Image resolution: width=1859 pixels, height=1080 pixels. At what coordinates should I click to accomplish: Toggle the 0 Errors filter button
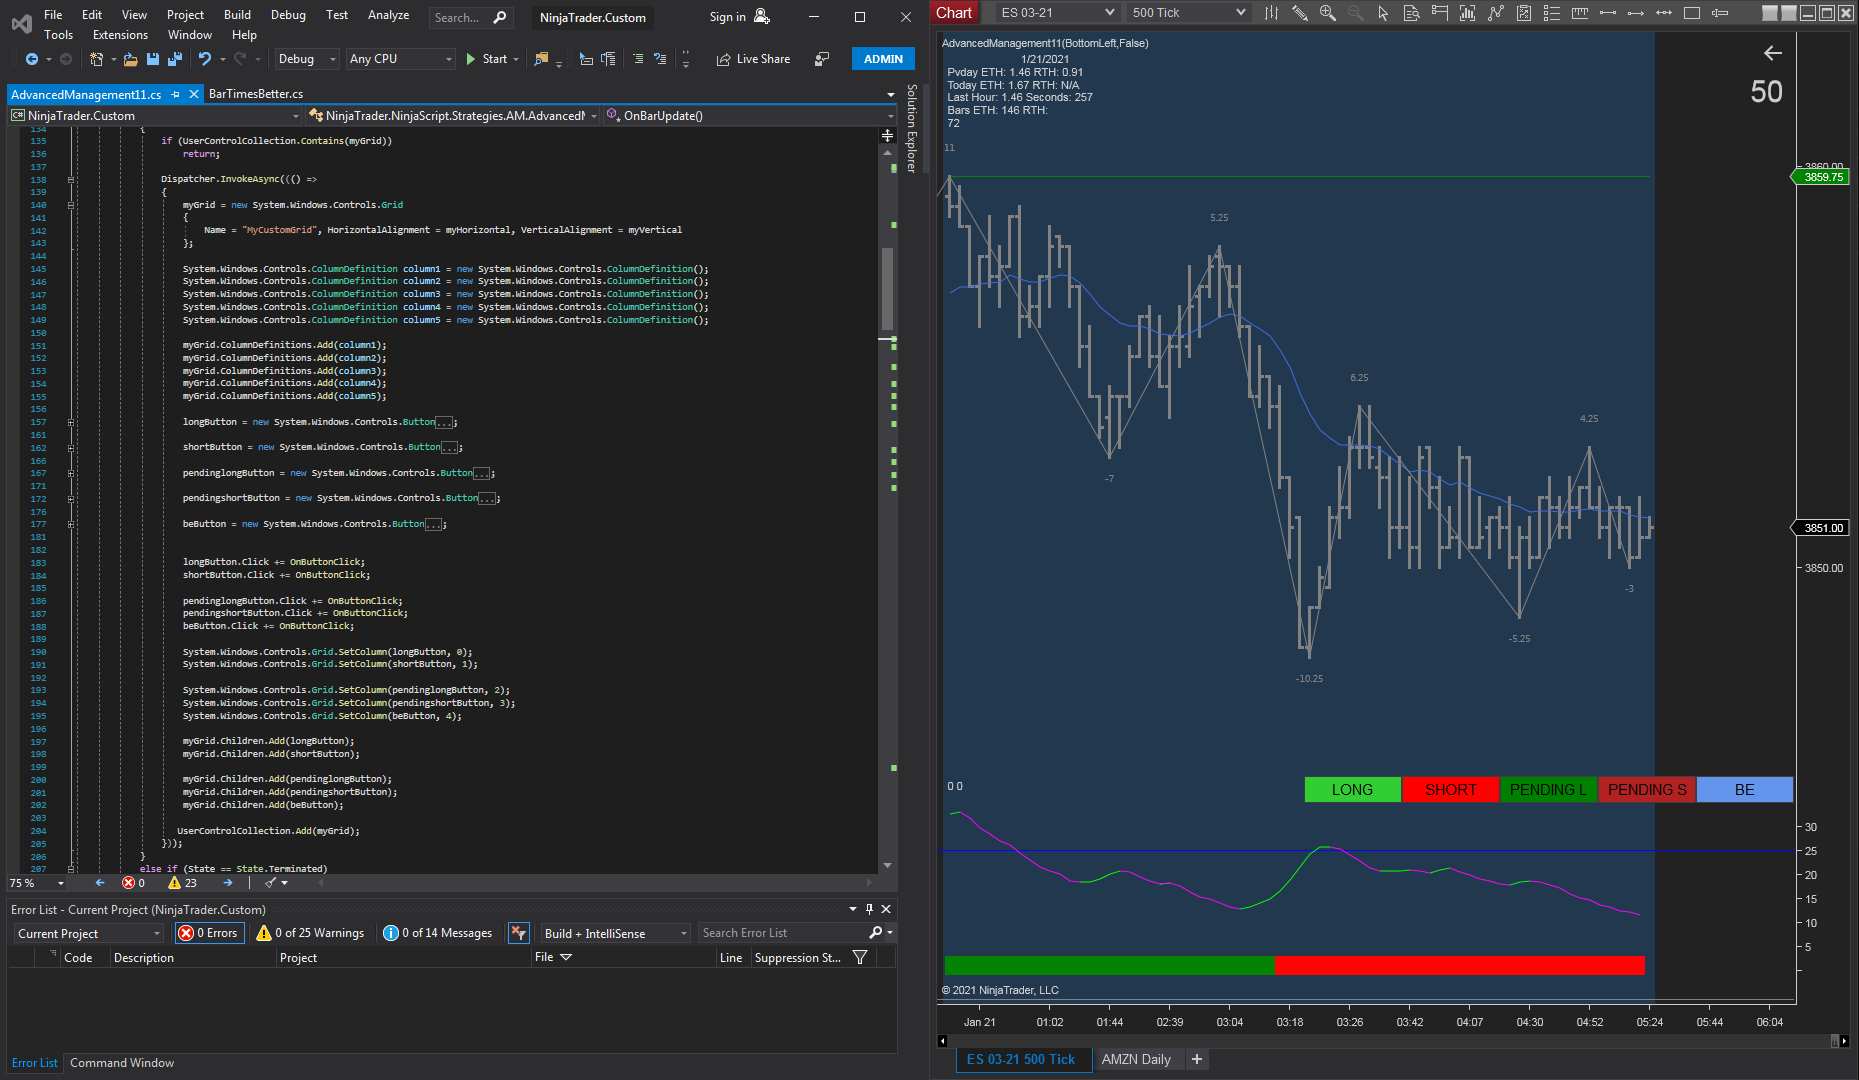point(210,933)
